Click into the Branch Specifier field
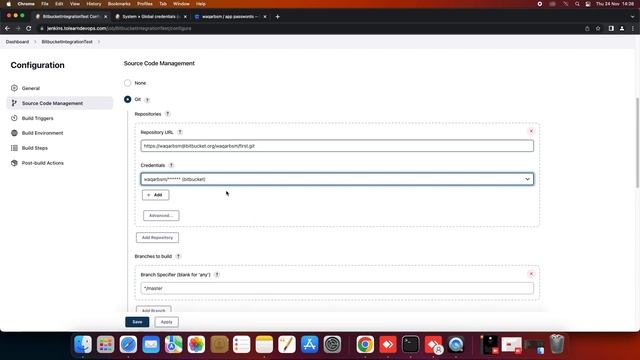The height and width of the screenshot is (360, 640). pos(337,288)
